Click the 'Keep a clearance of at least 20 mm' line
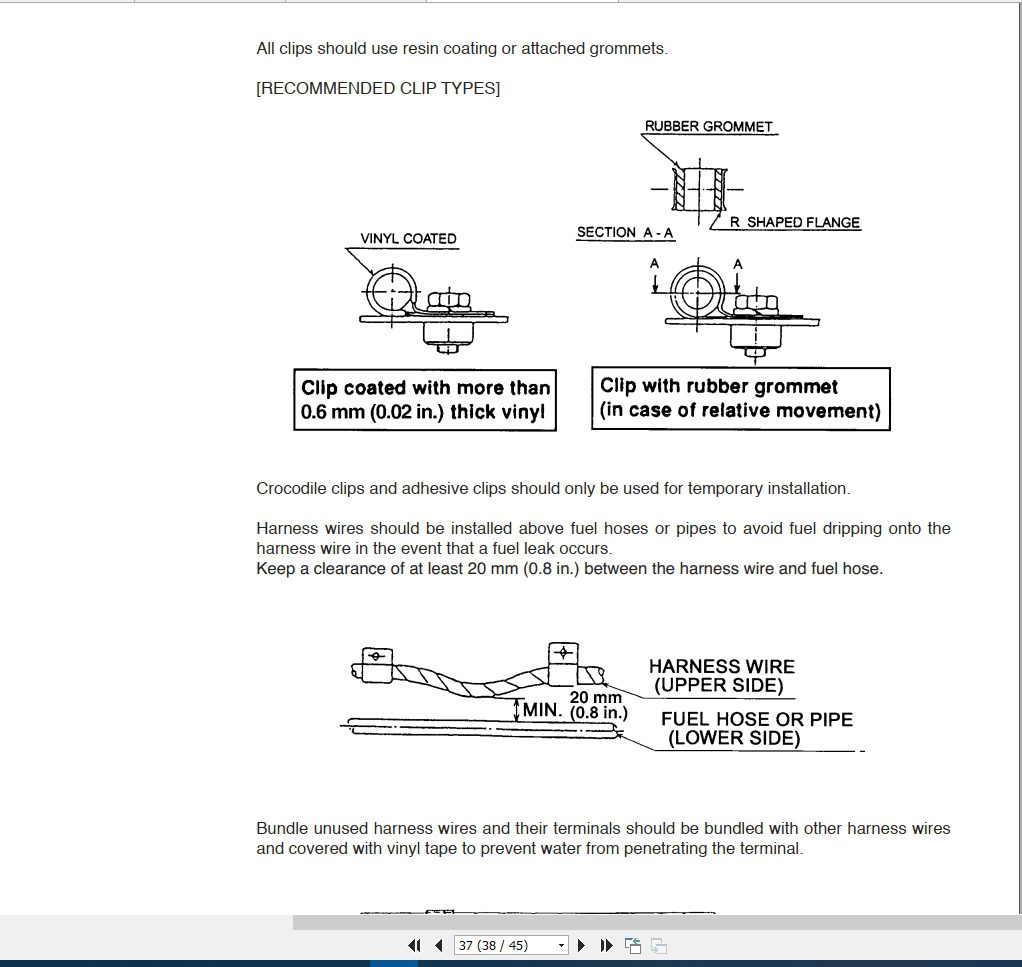This screenshot has height=967, width=1022. [570, 569]
